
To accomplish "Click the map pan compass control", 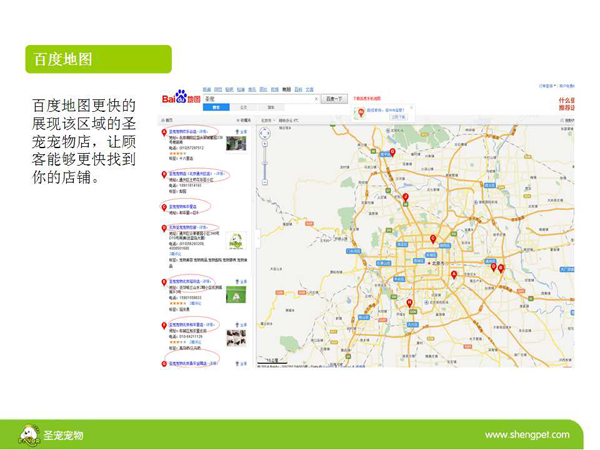I will 265,132.
